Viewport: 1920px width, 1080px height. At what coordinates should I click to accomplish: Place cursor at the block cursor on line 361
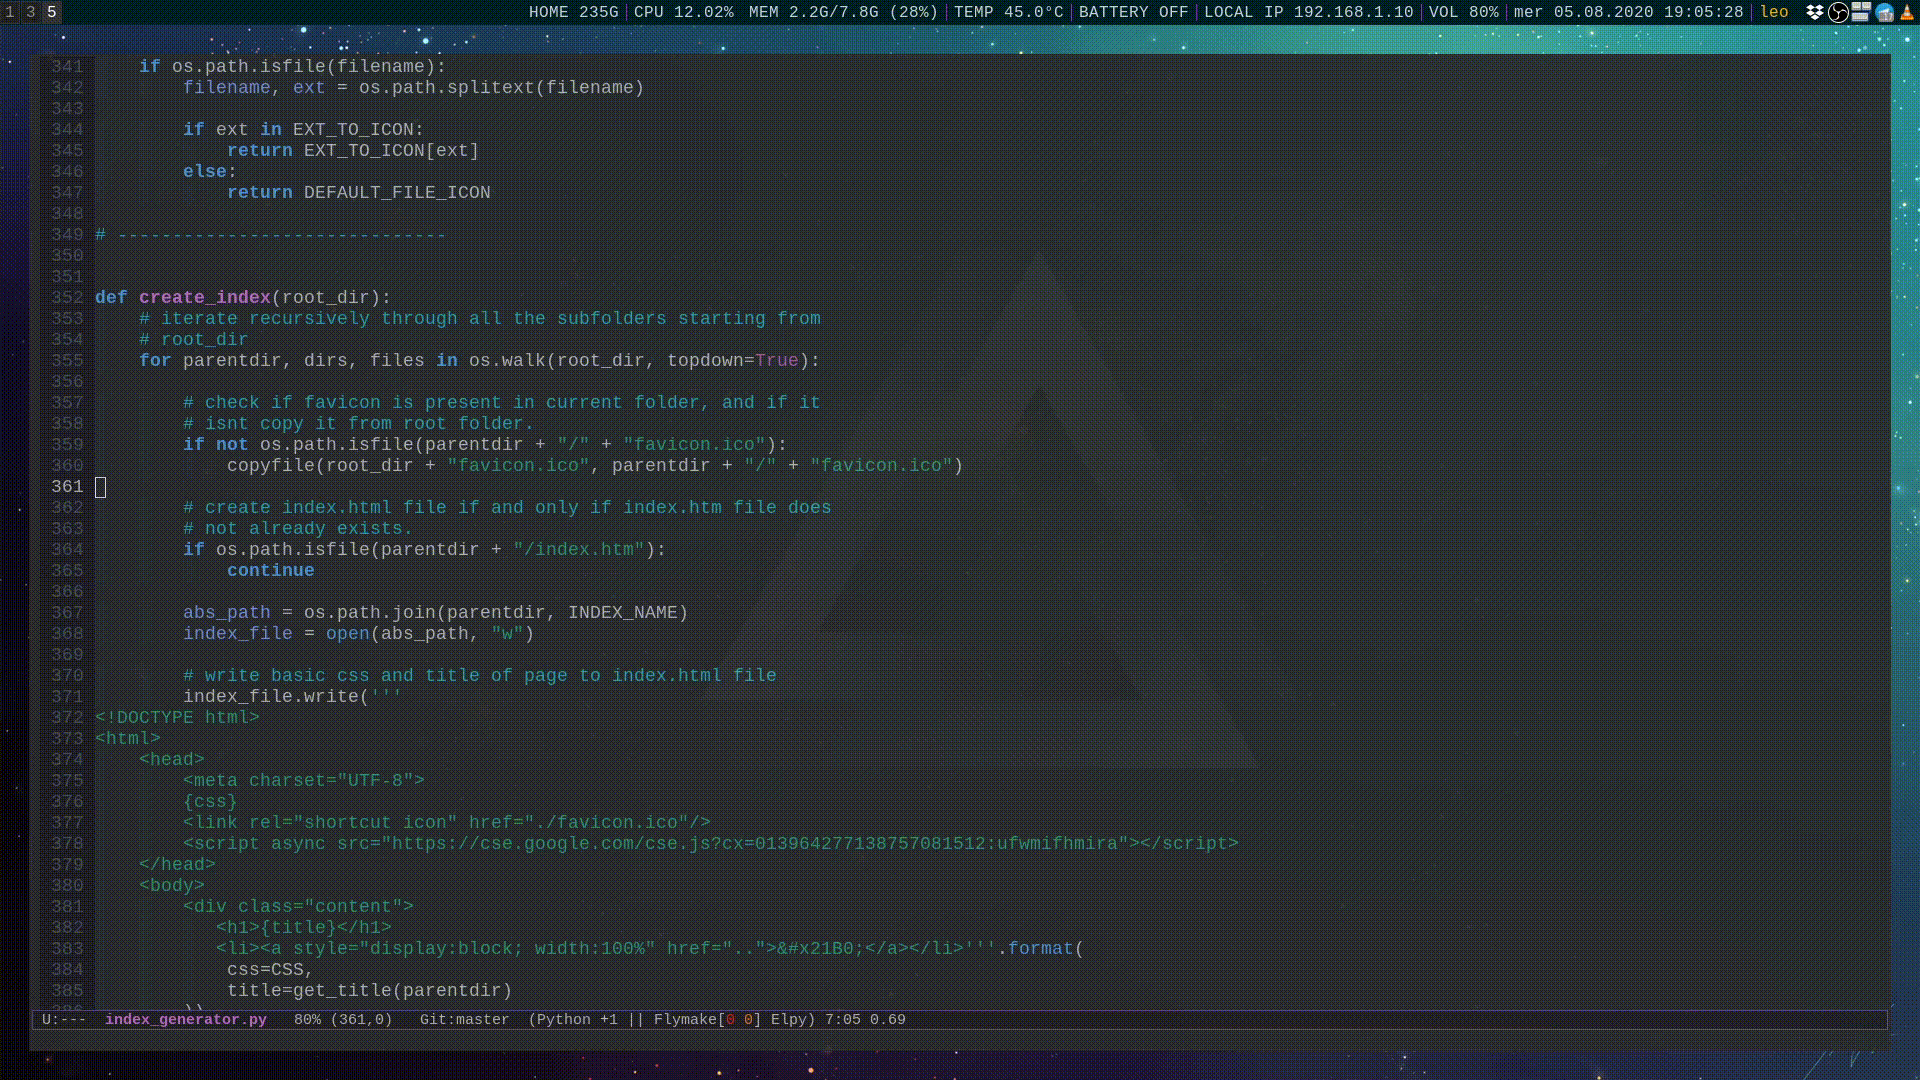(100, 487)
